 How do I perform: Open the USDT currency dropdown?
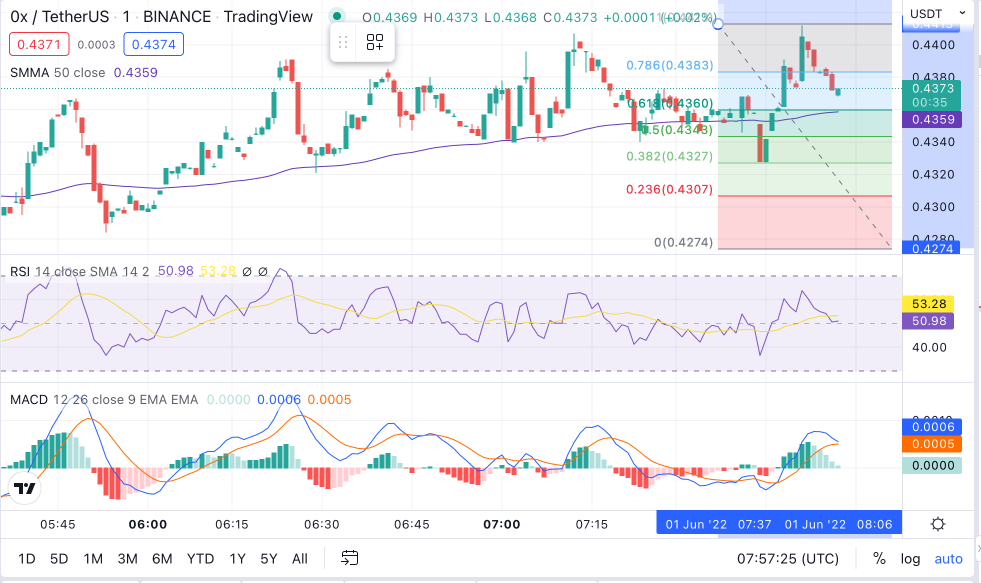pos(937,13)
